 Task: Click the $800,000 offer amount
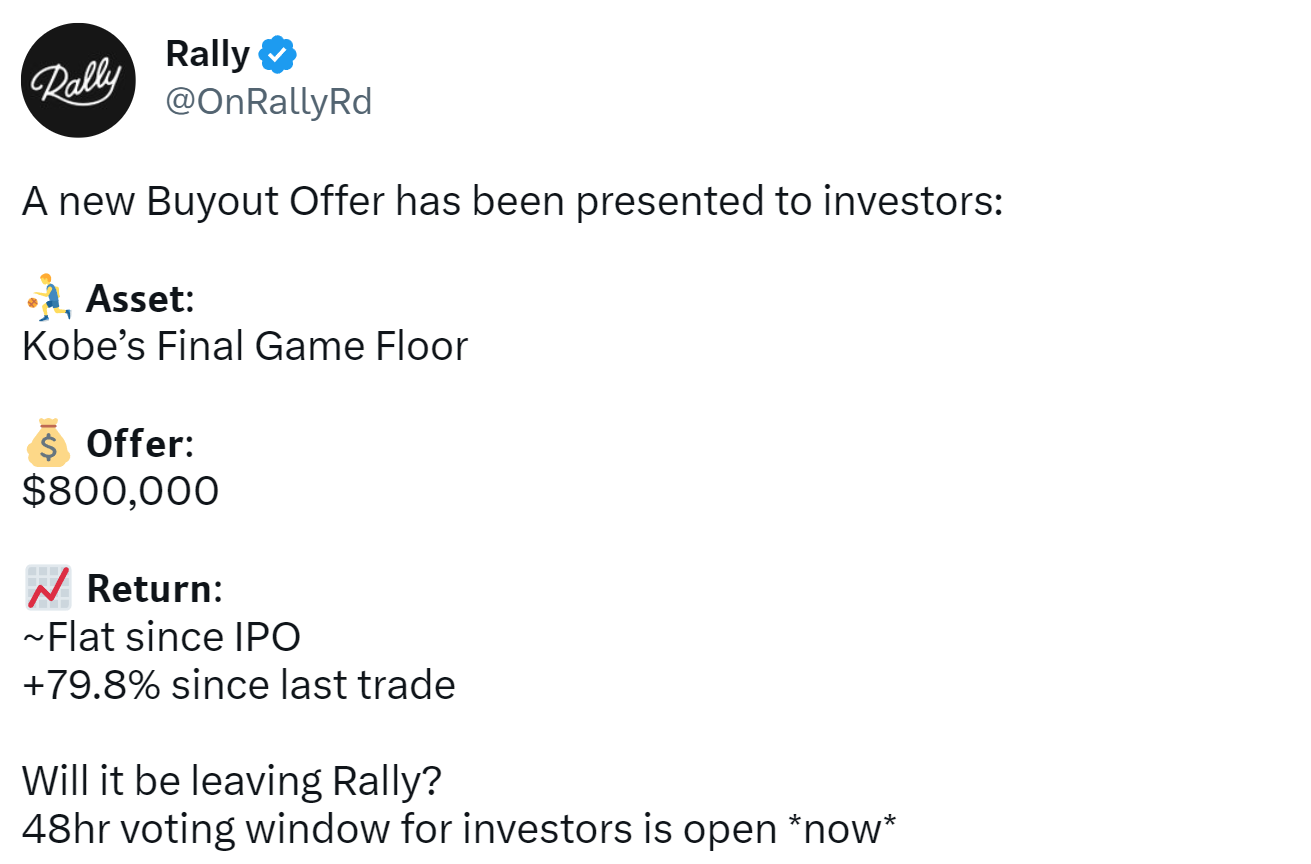(x=120, y=491)
